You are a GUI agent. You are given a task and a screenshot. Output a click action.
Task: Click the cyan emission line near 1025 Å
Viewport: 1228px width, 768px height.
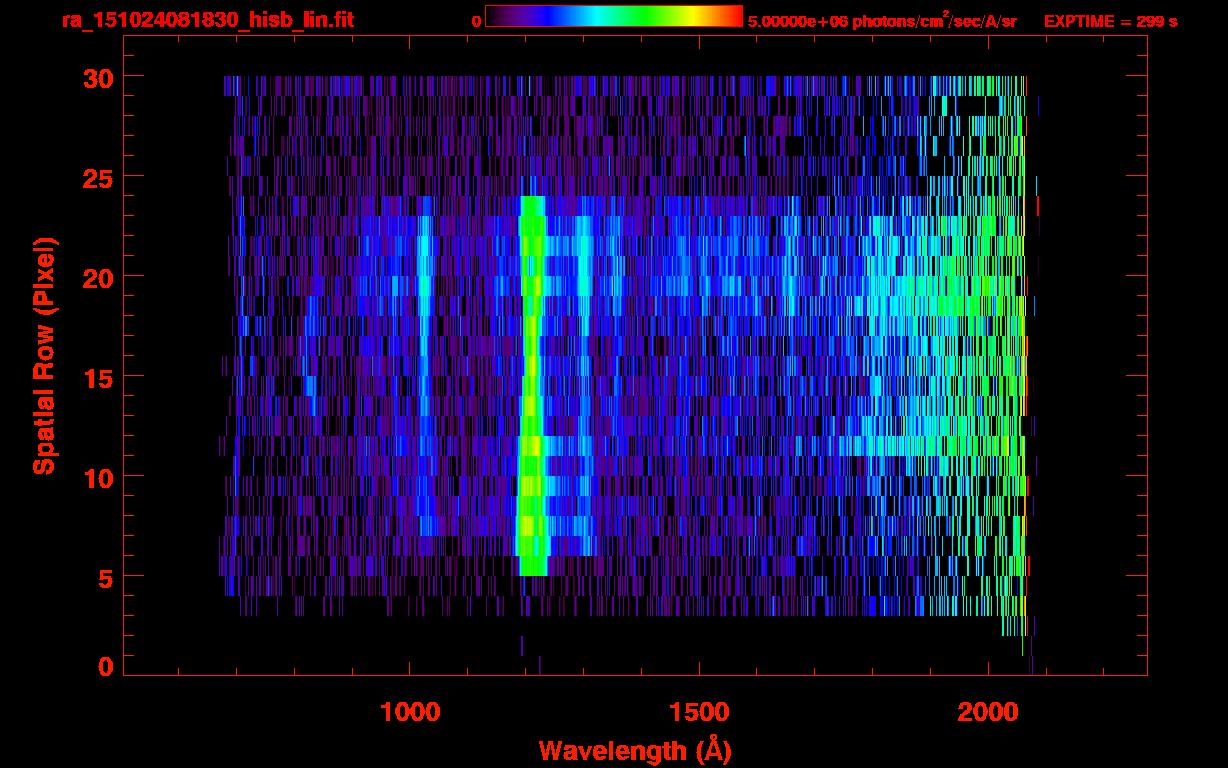[424, 365]
